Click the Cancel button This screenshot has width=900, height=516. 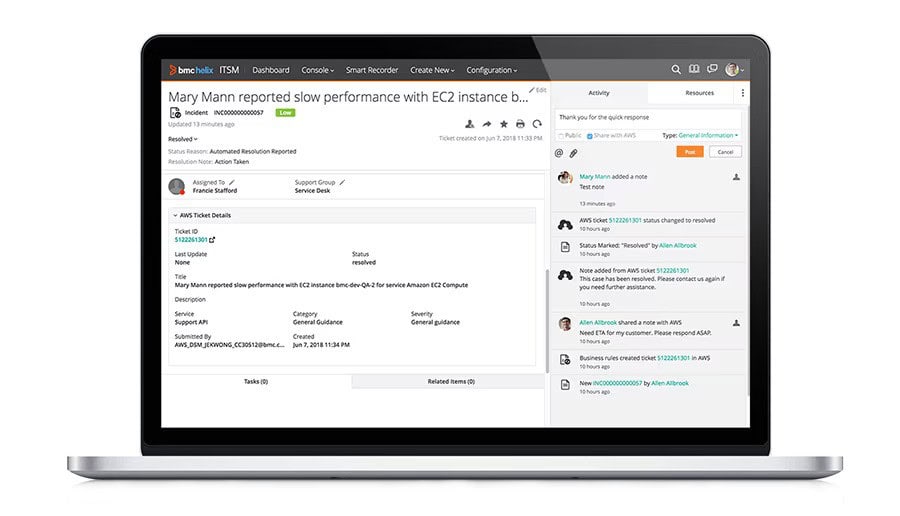point(726,152)
